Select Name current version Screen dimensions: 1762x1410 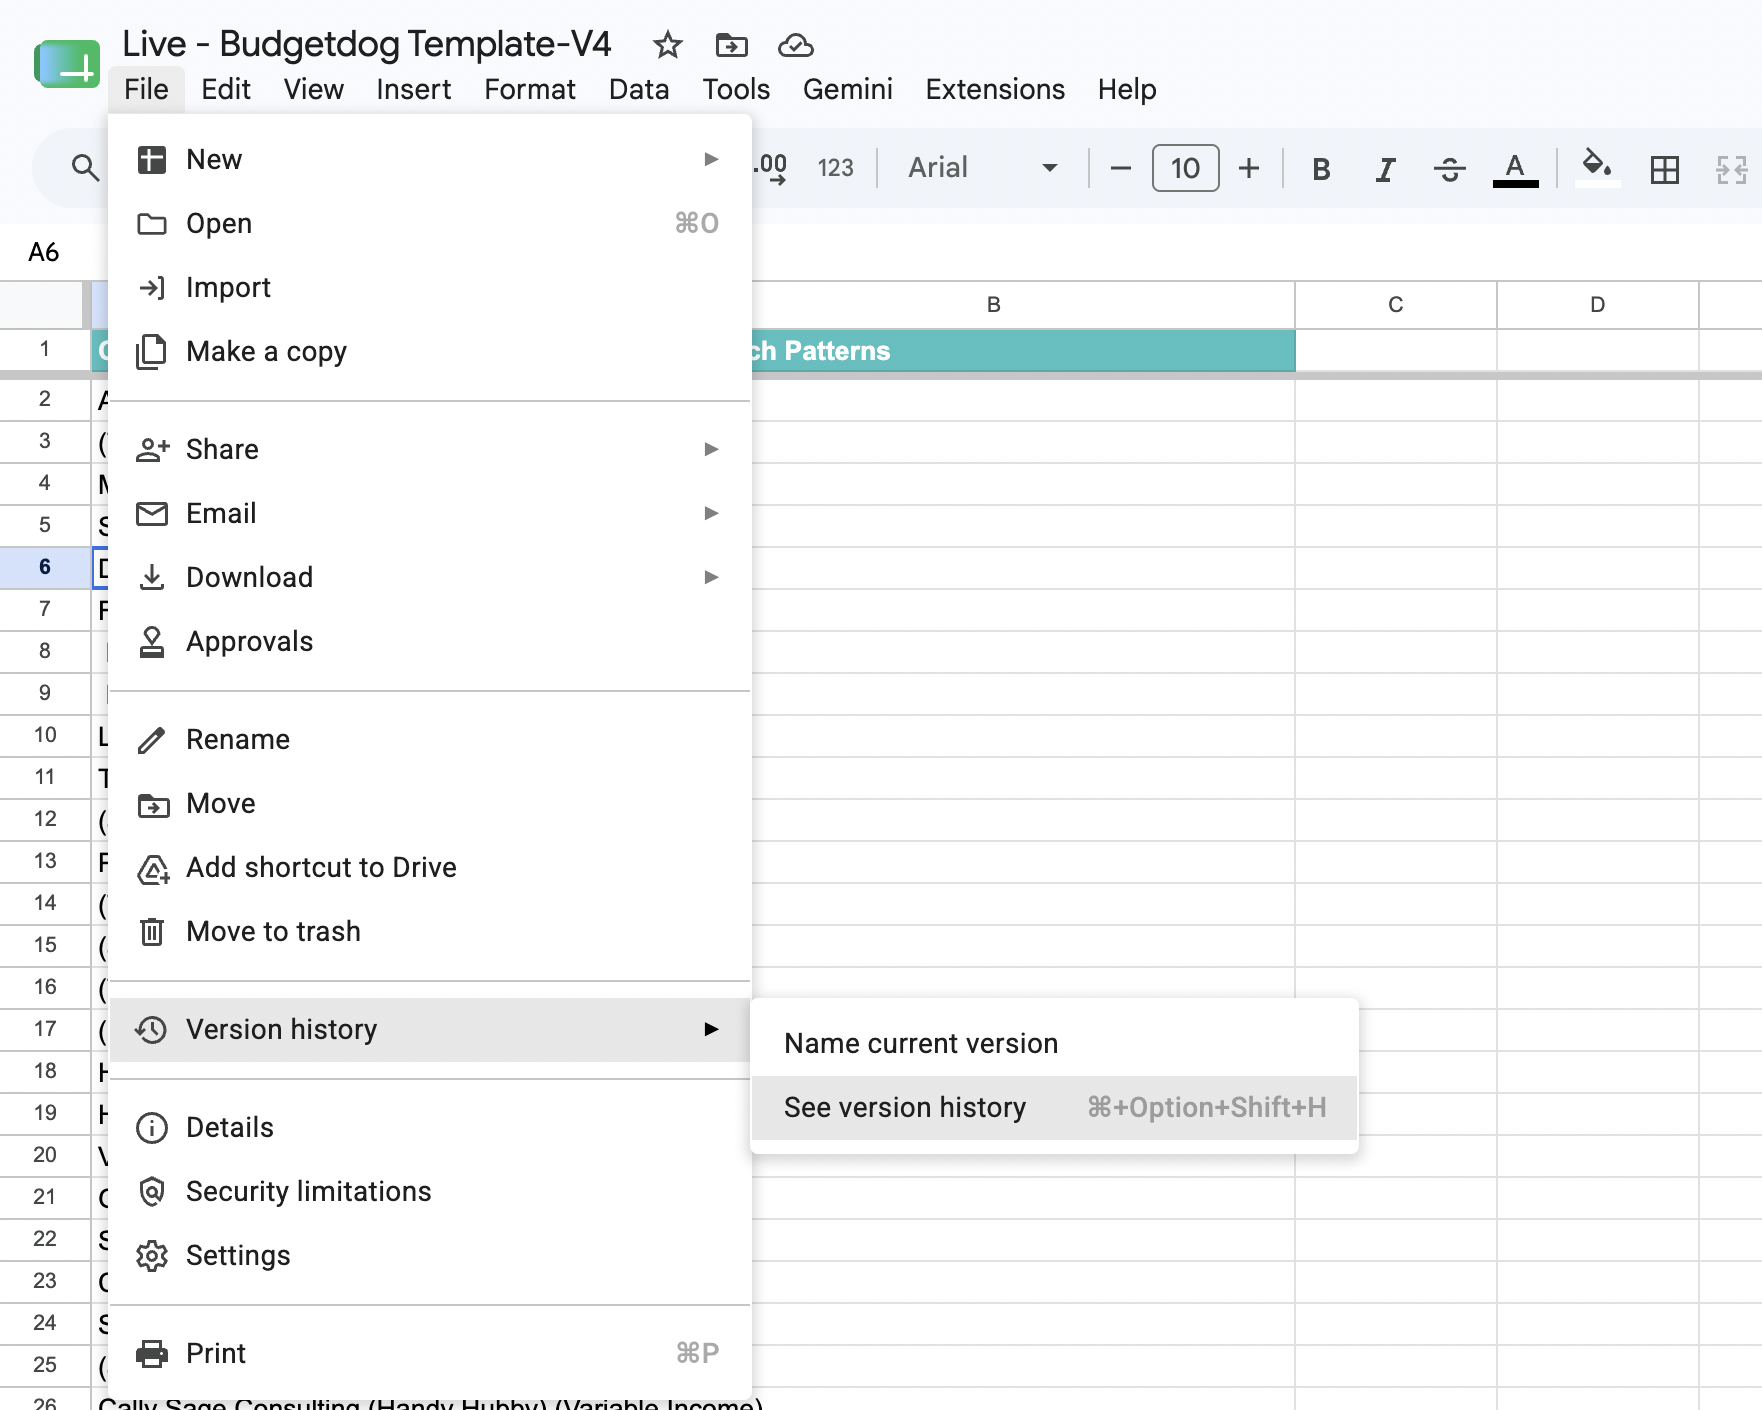click(1054, 1043)
